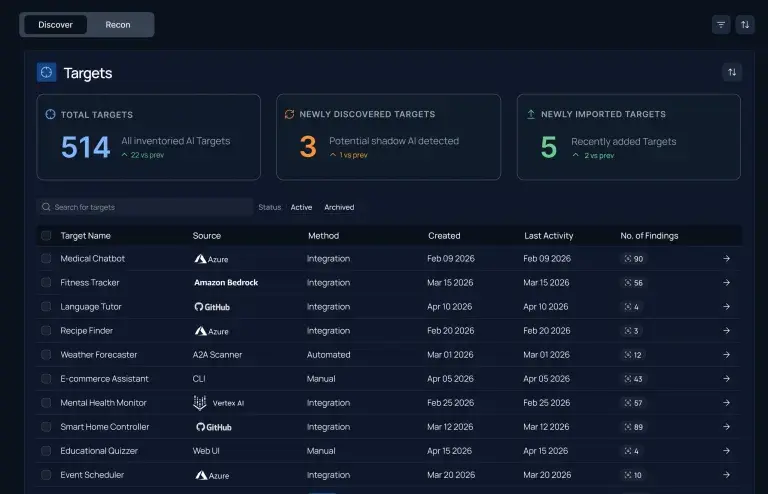The height and width of the screenshot is (494, 768).
Task: Check the Weather Forecaster row checkbox
Action: [46, 354]
